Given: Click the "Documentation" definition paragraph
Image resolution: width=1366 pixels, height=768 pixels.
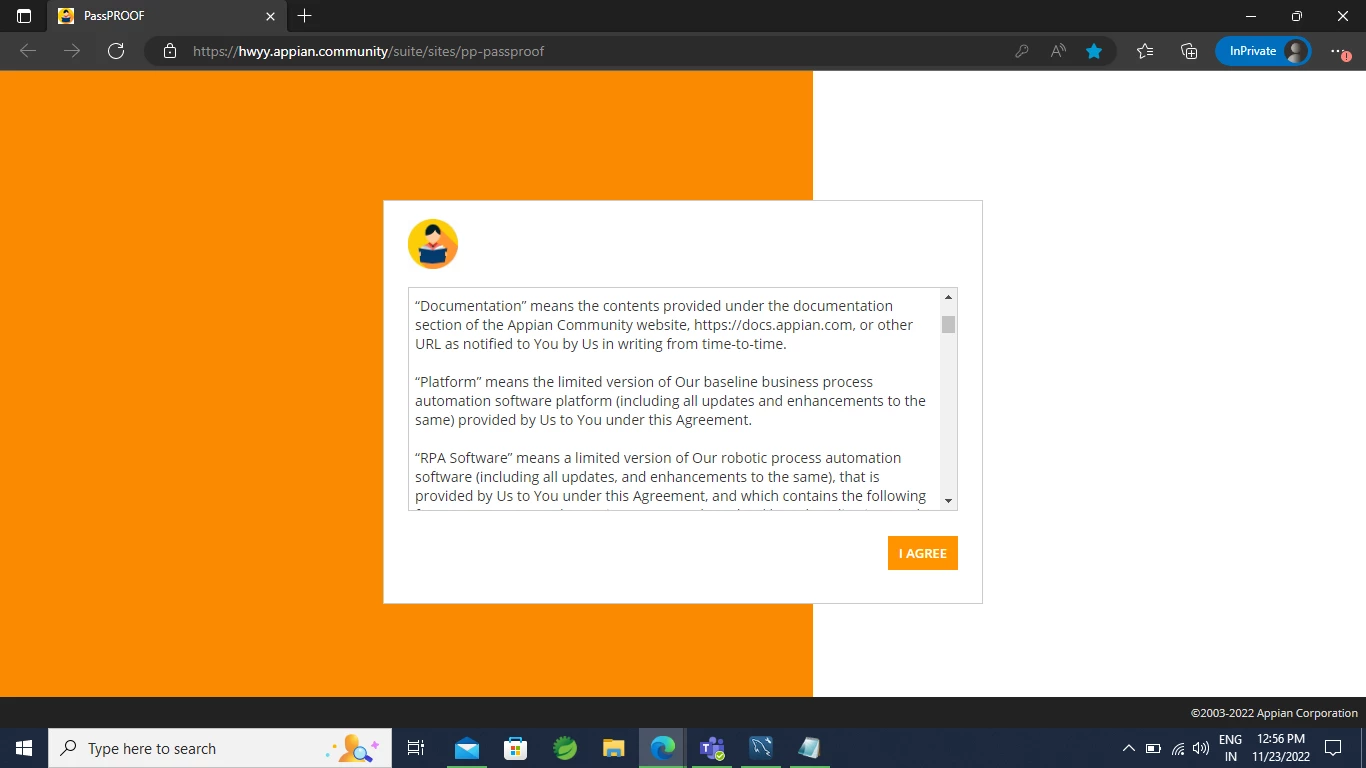Looking at the screenshot, I should [x=664, y=325].
